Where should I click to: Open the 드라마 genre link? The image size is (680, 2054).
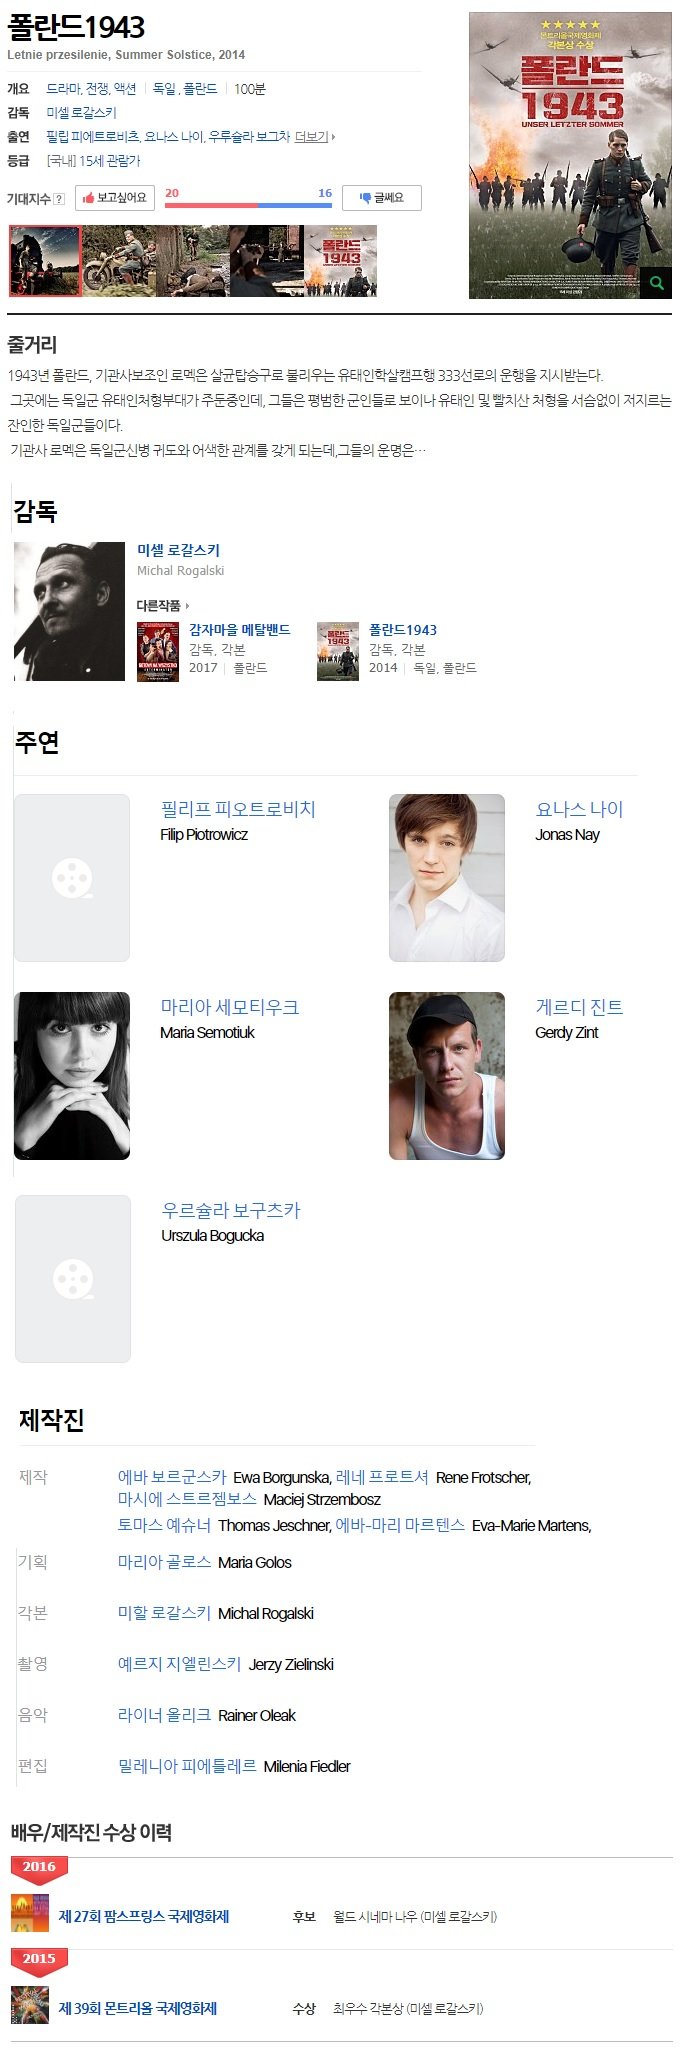63,89
